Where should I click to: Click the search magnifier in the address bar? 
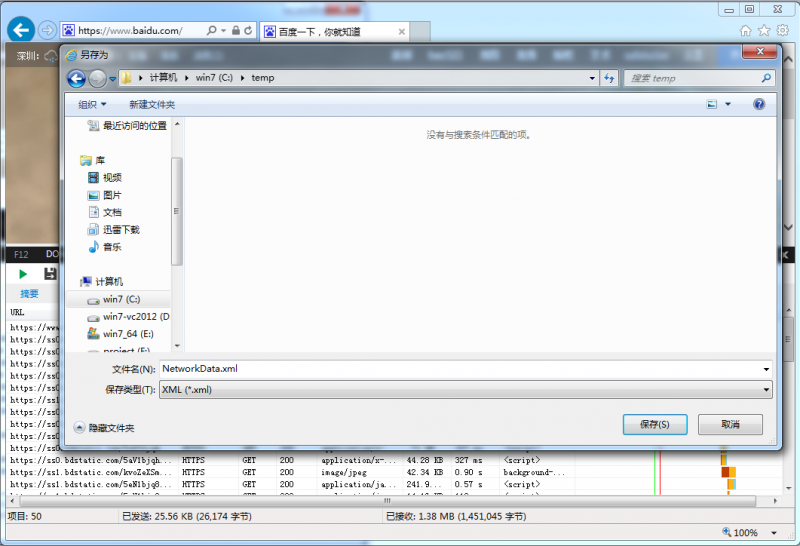(211, 31)
